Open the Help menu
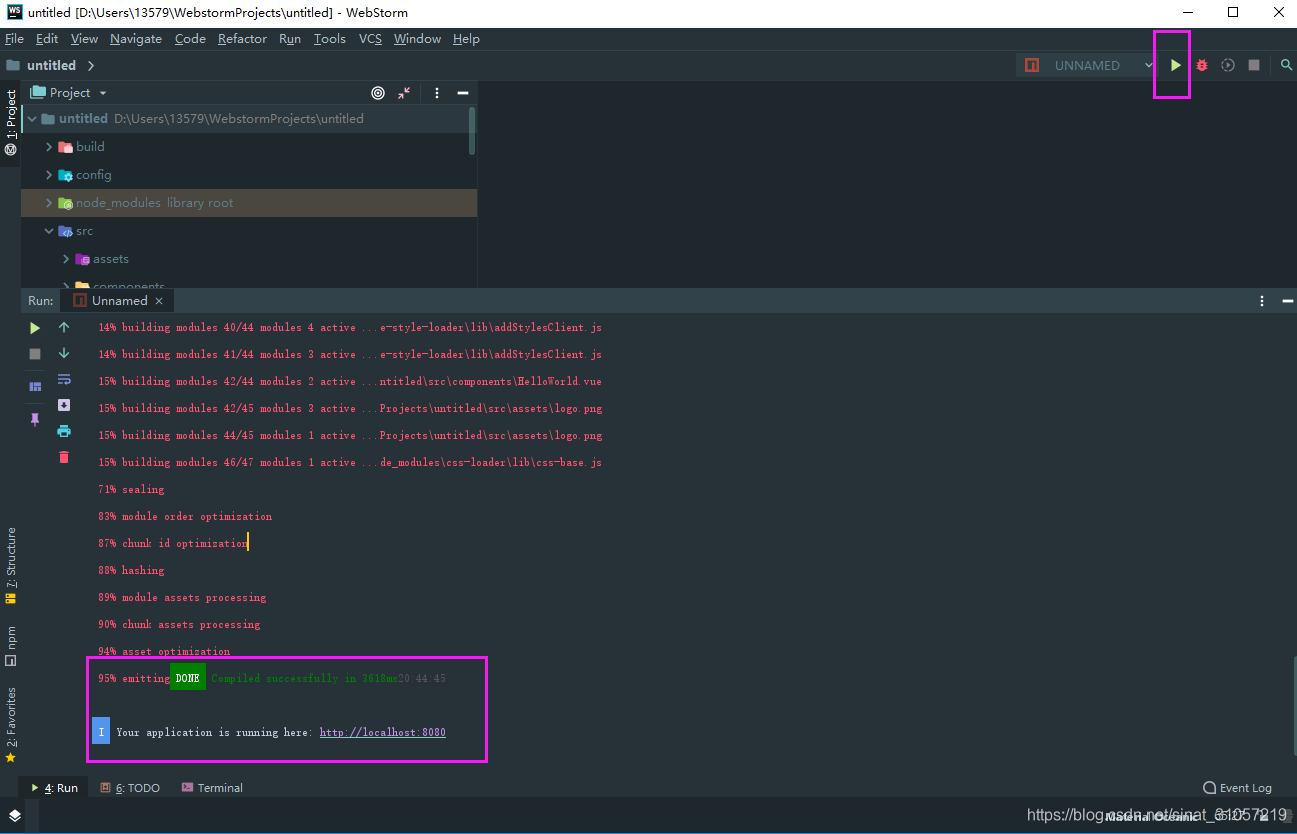Viewport: 1297px width, 834px height. [467, 39]
